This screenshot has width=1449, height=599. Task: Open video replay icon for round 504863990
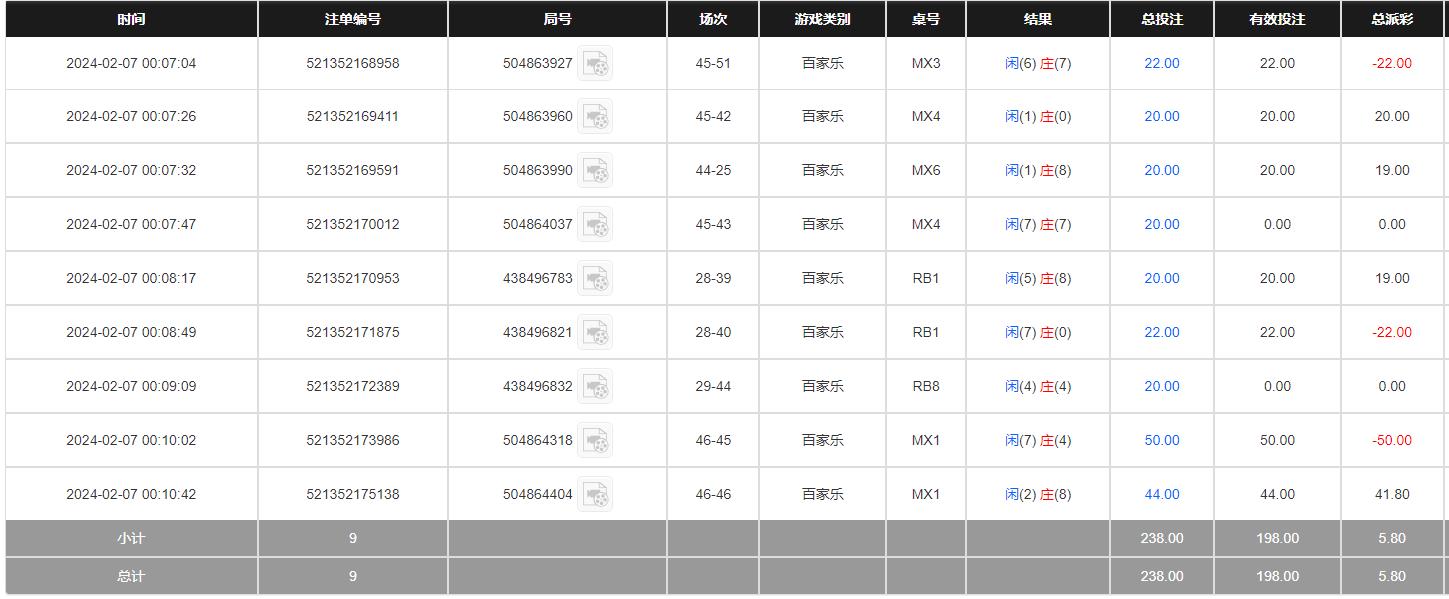tap(595, 171)
